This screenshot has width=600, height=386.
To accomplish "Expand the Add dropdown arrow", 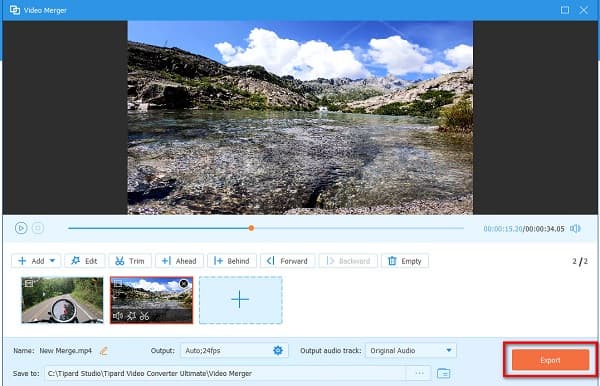I will 53,261.
